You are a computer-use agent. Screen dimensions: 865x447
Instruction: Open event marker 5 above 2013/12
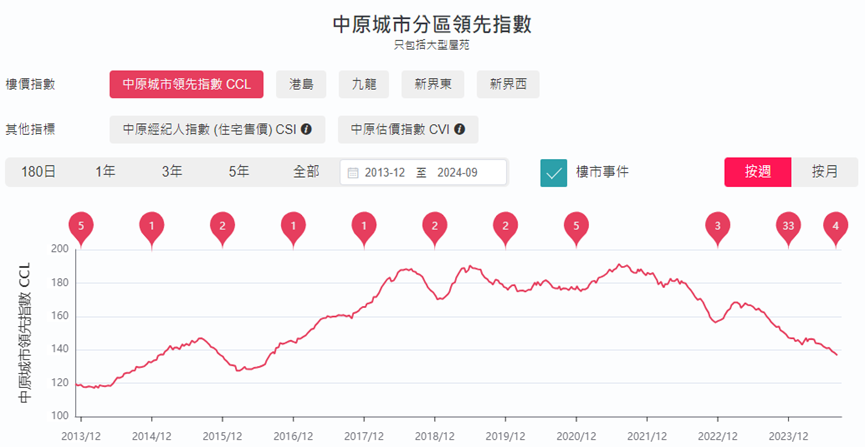pyautogui.click(x=81, y=228)
